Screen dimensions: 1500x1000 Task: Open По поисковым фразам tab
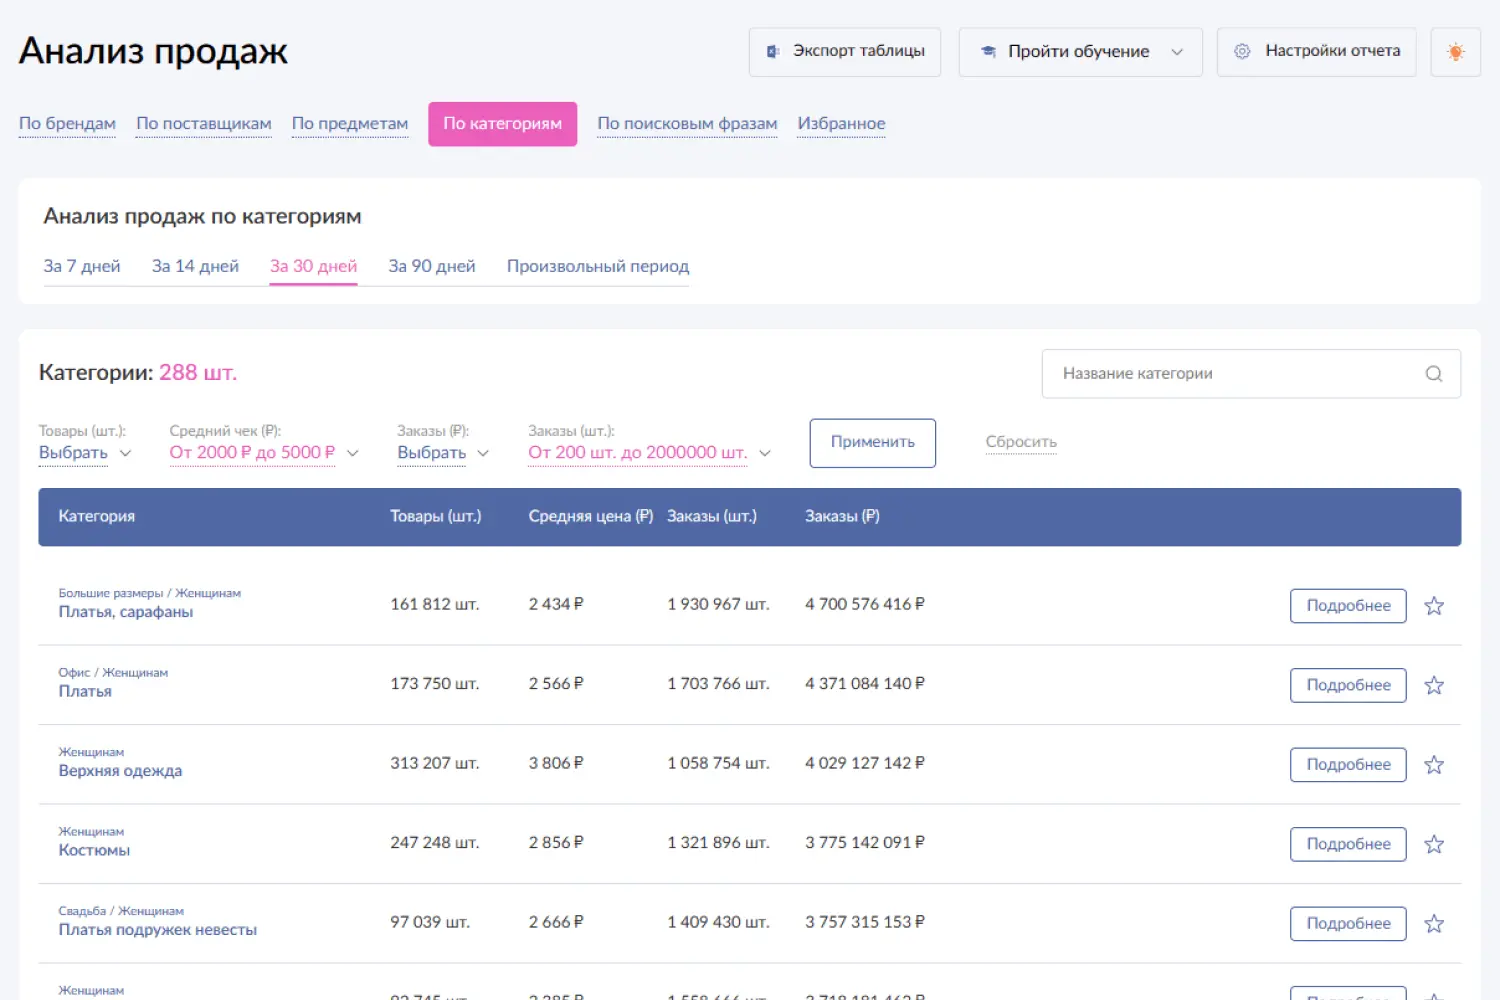[687, 124]
